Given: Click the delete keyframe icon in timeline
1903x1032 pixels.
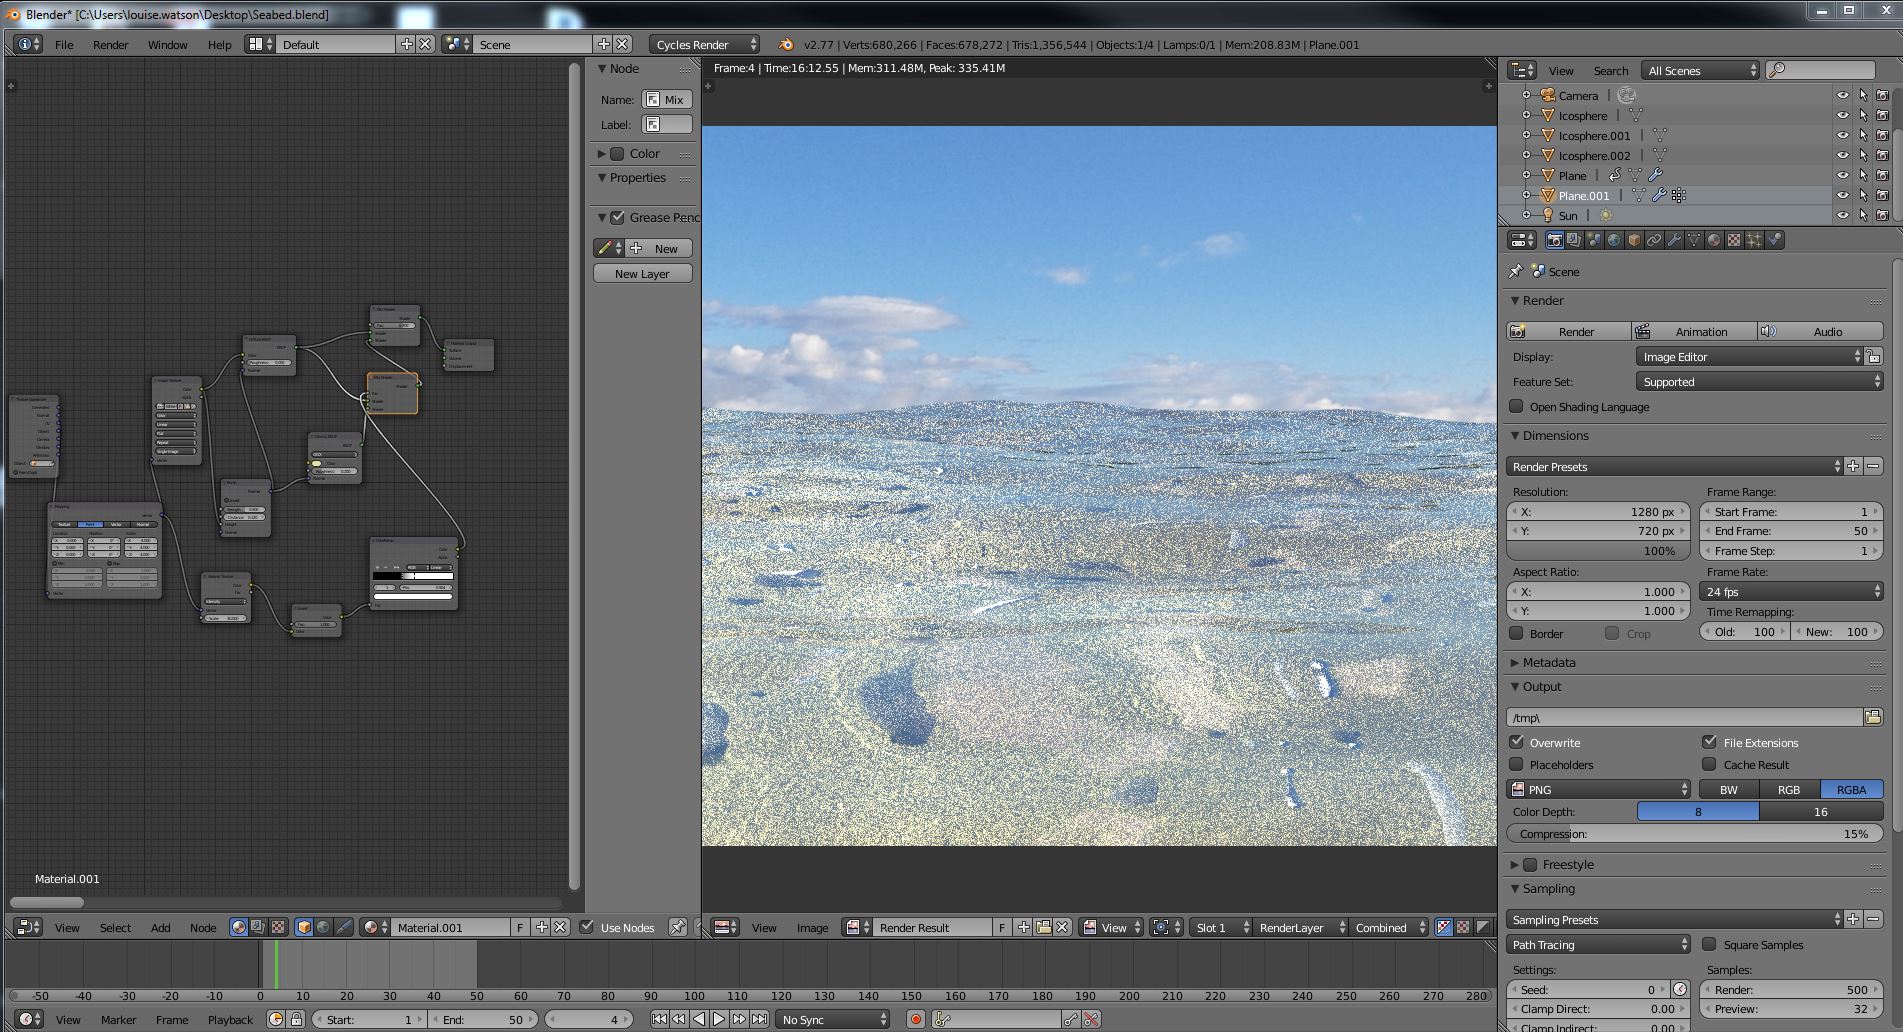Looking at the screenshot, I should pyautogui.click(x=1091, y=1019).
